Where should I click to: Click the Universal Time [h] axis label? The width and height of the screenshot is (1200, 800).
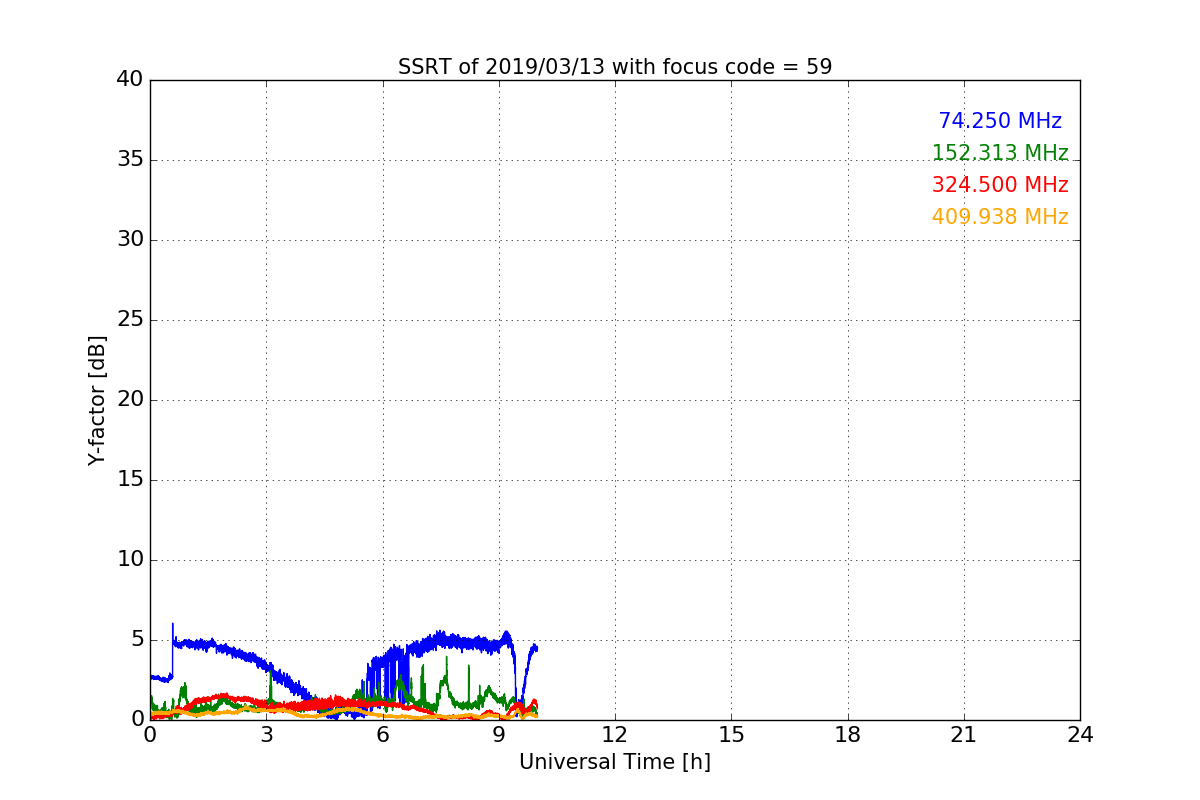[x=615, y=762]
